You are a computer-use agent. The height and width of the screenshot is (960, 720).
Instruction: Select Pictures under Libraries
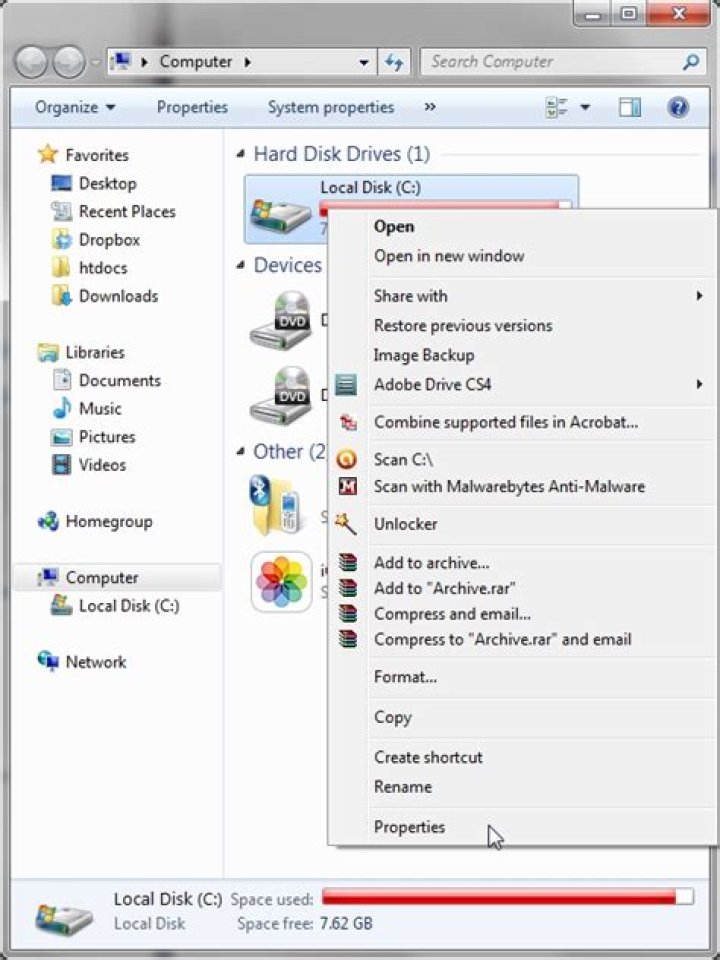pyautogui.click(x=107, y=437)
